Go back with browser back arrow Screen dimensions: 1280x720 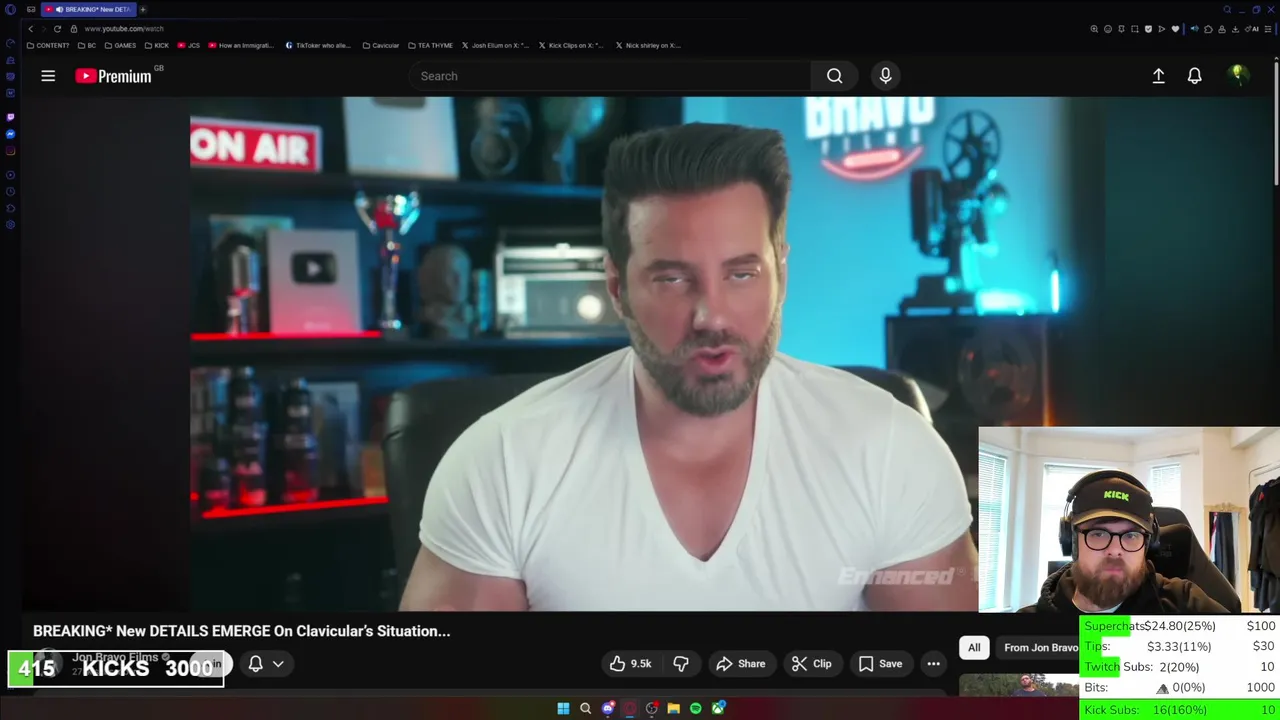tap(30, 29)
